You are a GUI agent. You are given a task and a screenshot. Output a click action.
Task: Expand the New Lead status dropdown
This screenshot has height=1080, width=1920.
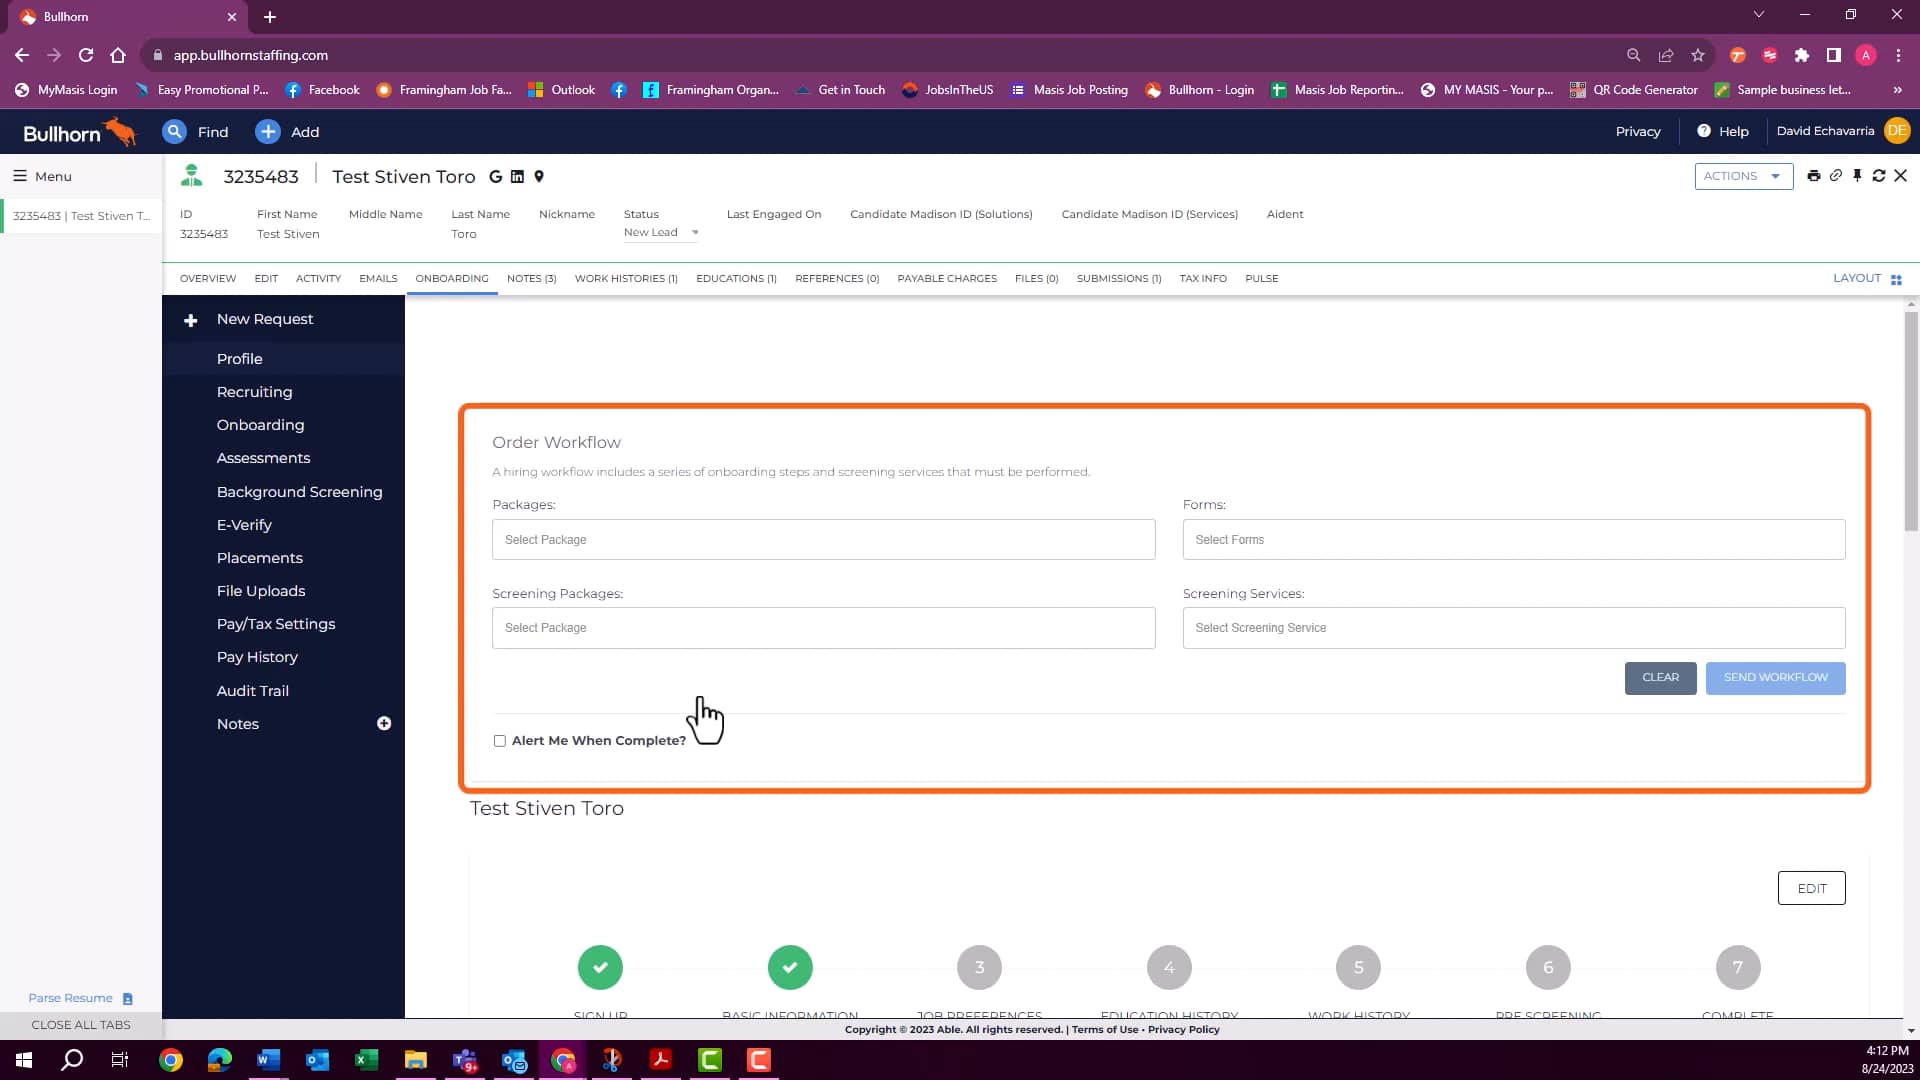pos(697,232)
